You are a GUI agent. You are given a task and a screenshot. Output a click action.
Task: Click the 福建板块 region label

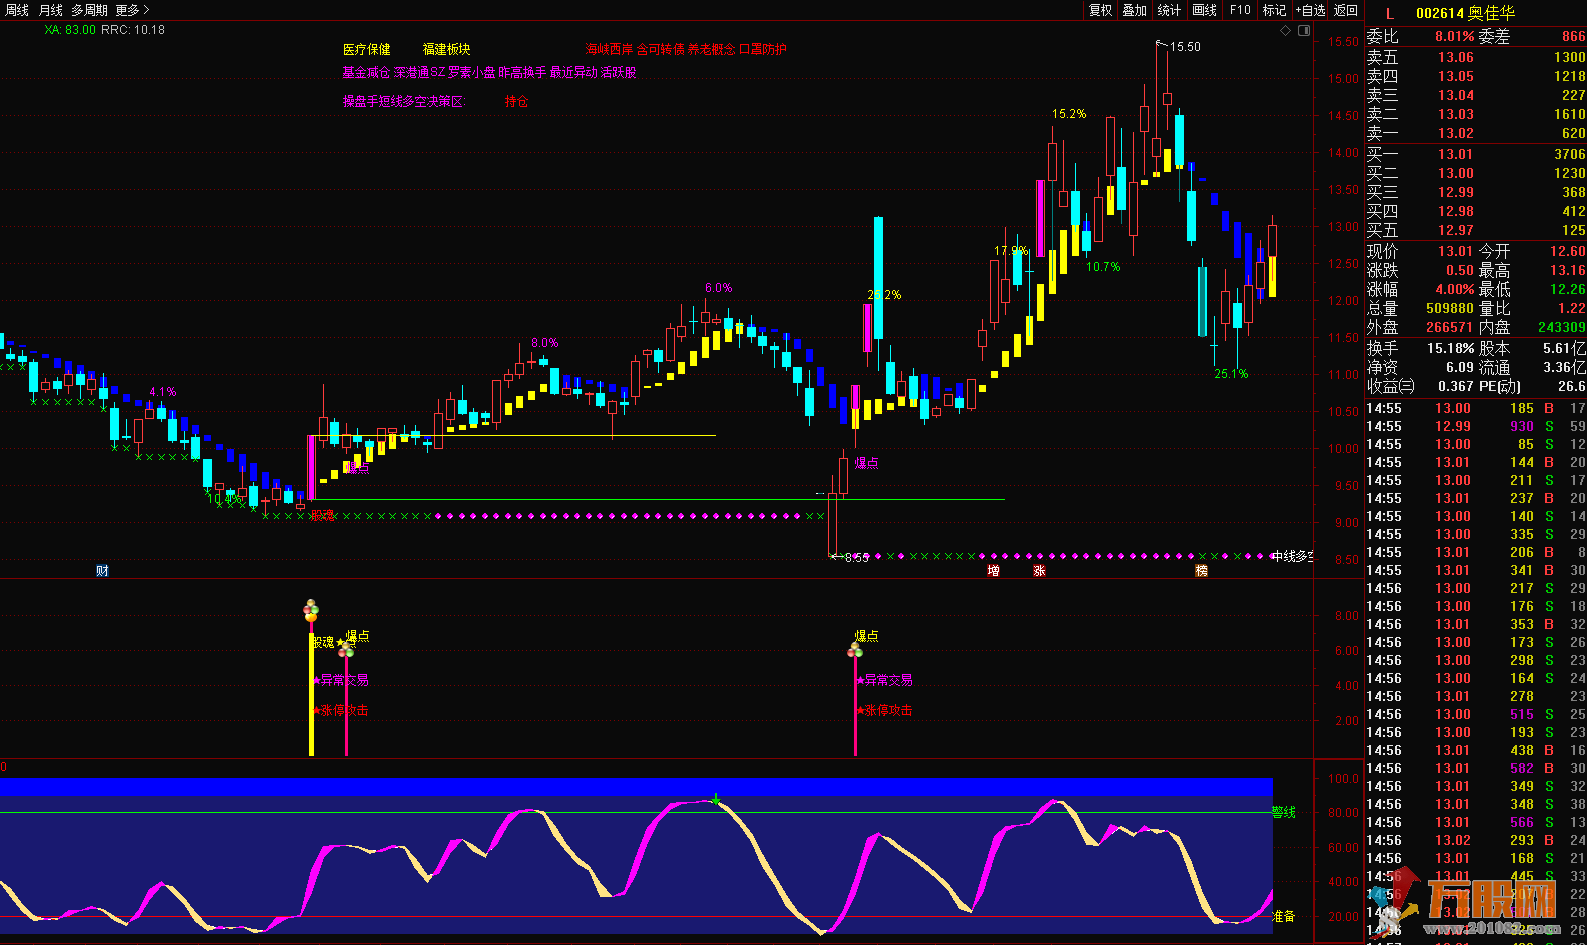[x=446, y=49]
